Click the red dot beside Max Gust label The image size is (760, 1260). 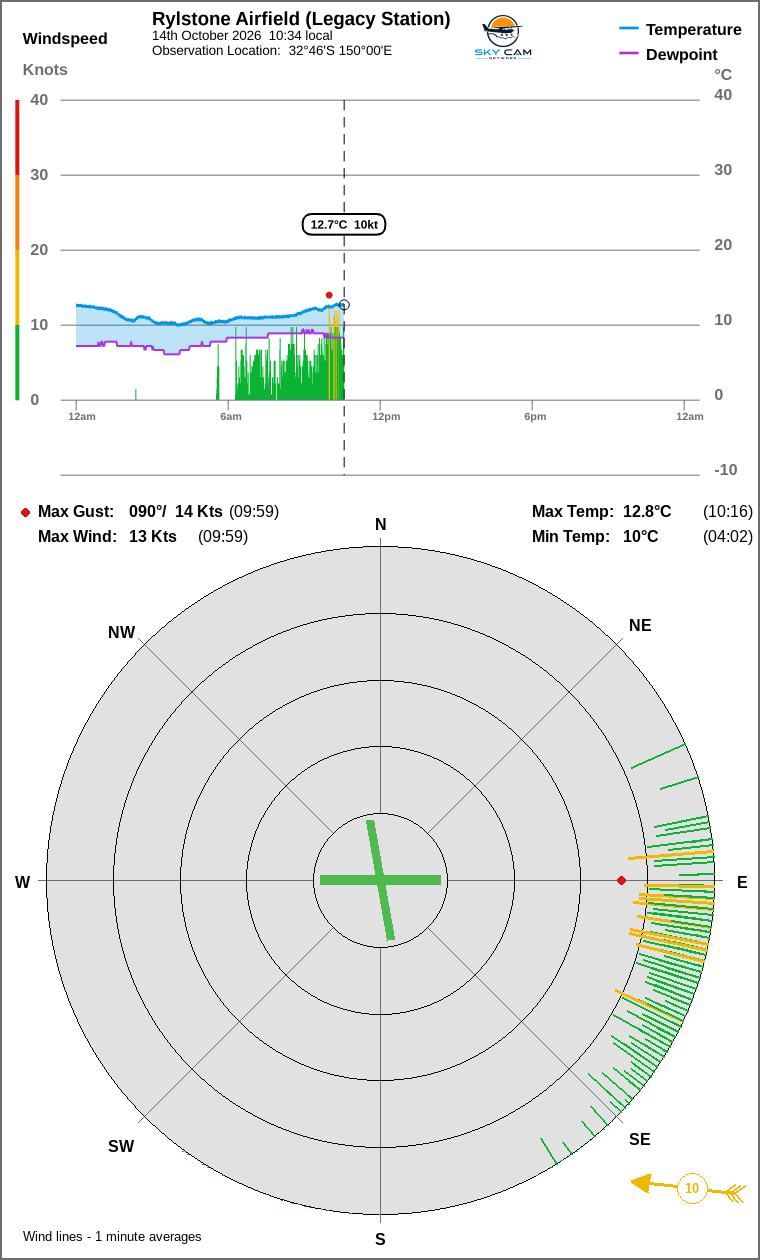click(25, 512)
